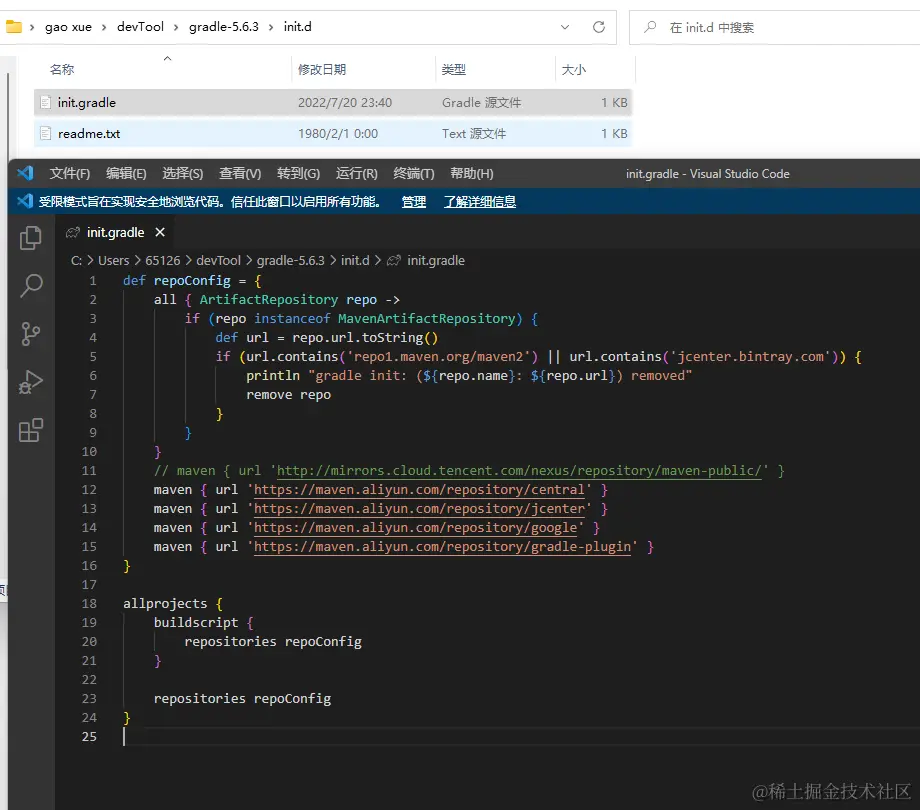This screenshot has width=920, height=810.
Task: Click the readme.txt file icon in file list
Action: coord(46,134)
